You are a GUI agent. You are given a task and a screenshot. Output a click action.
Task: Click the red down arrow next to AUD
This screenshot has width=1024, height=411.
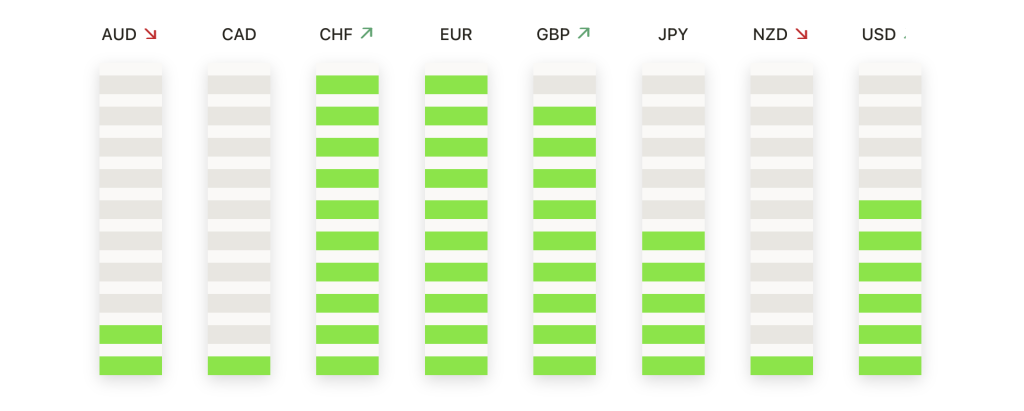click(x=151, y=34)
